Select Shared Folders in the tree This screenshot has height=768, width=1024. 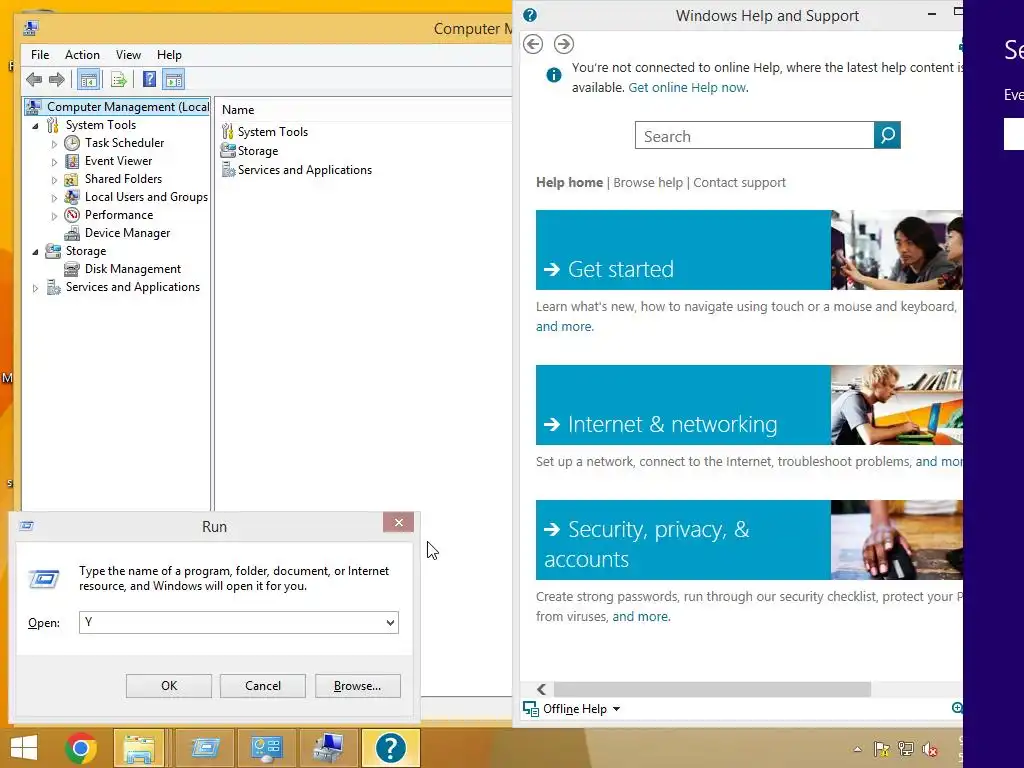point(123,178)
